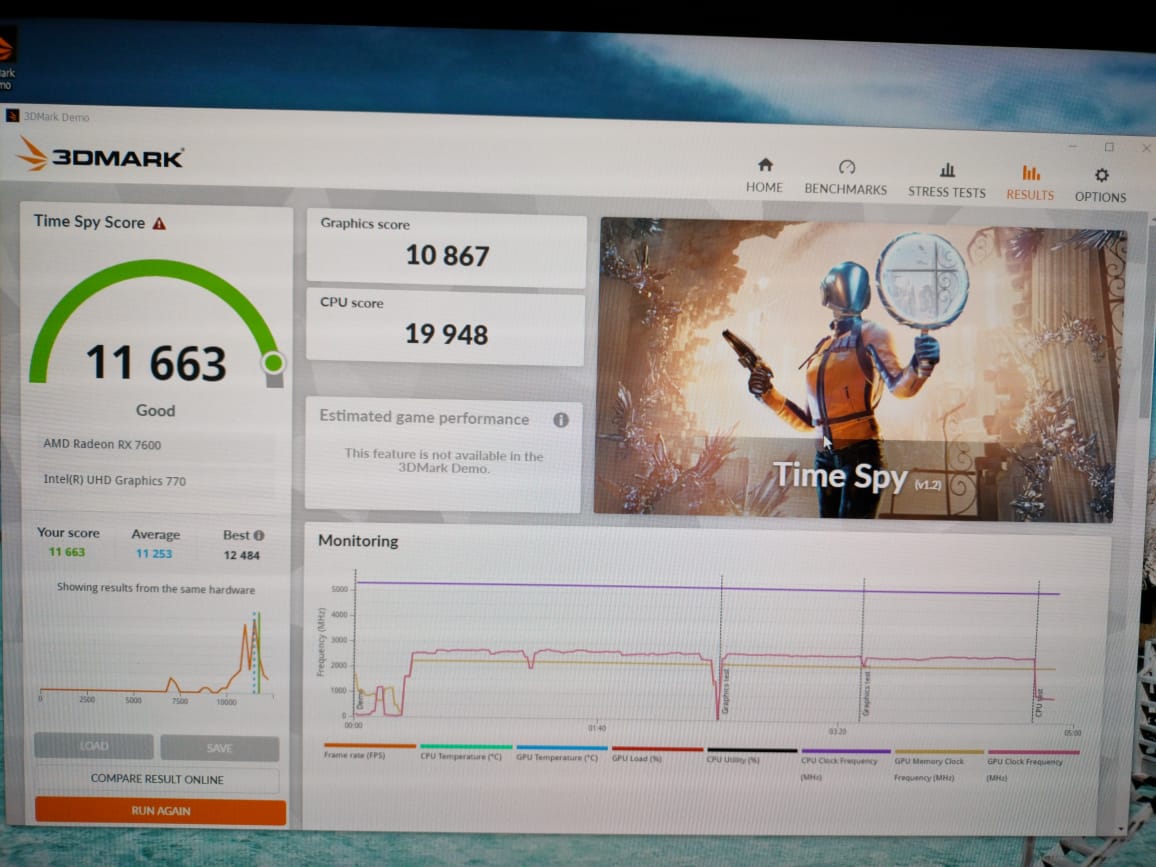Click Compare Result Online button
The height and width of the screenshot is (867, 1156).
click(x=157, y=779)
